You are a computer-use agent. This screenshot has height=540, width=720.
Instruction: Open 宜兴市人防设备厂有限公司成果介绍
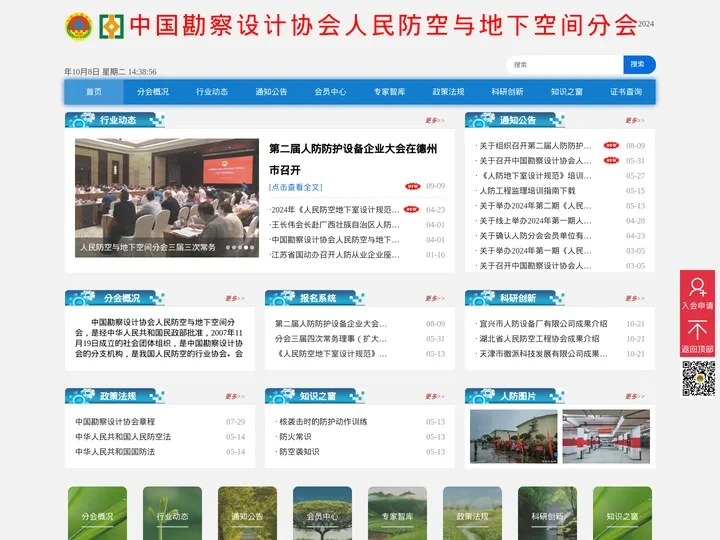point(543,324)
